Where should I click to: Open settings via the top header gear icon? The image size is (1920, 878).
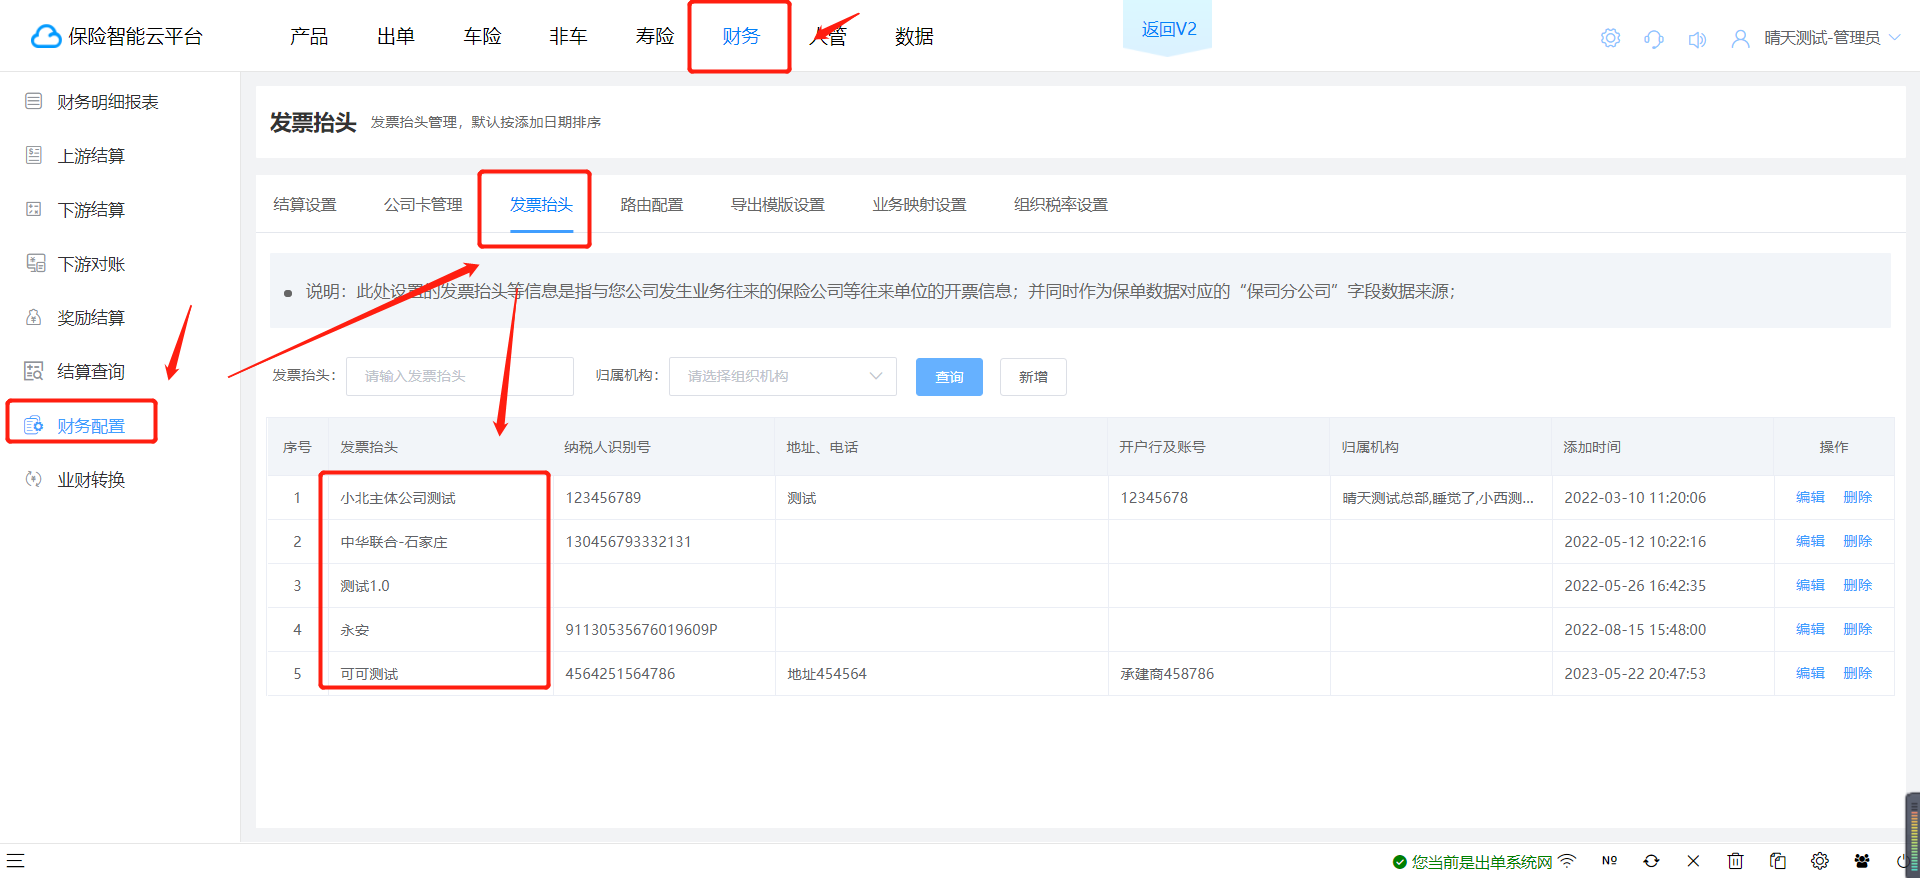(1610, 38)
